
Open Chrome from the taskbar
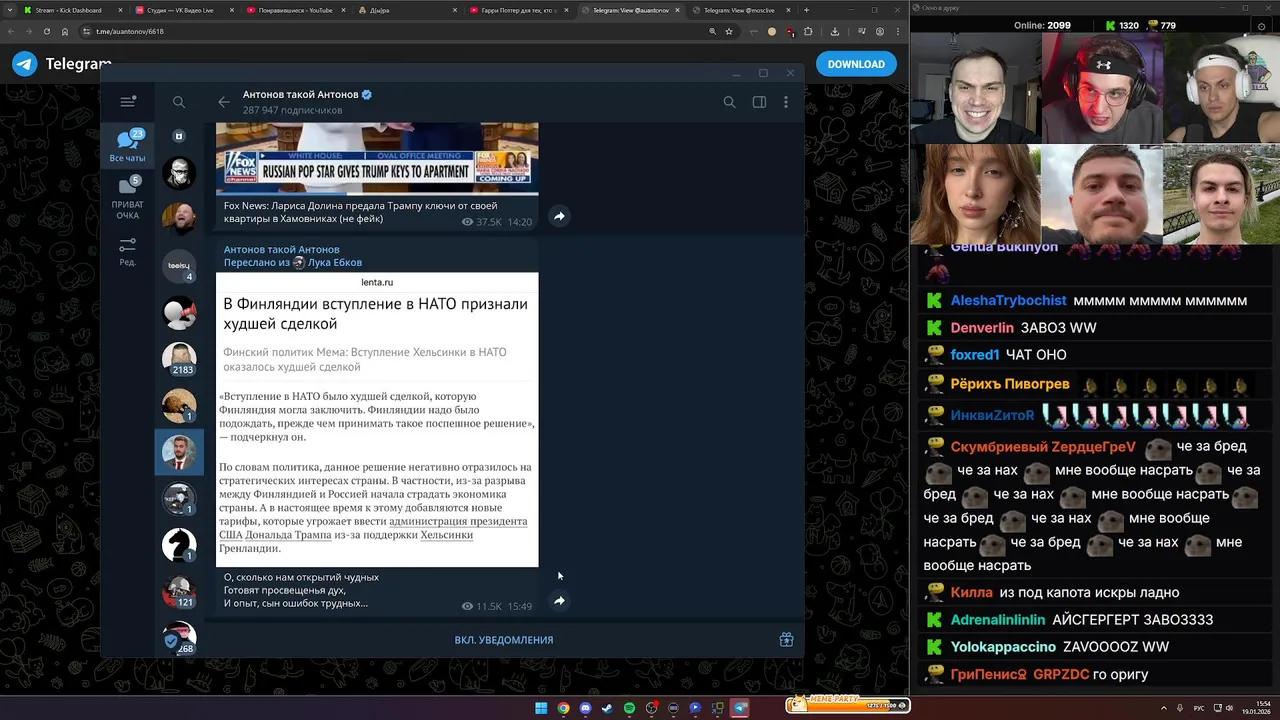point(563,708)
